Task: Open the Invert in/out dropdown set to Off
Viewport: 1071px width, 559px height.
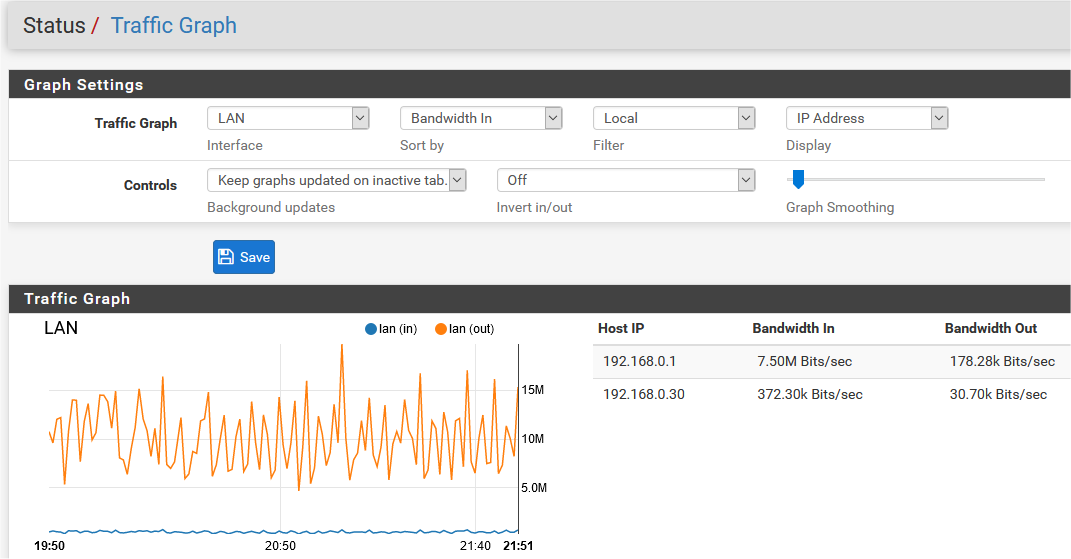Action: [x=626, y=180]
